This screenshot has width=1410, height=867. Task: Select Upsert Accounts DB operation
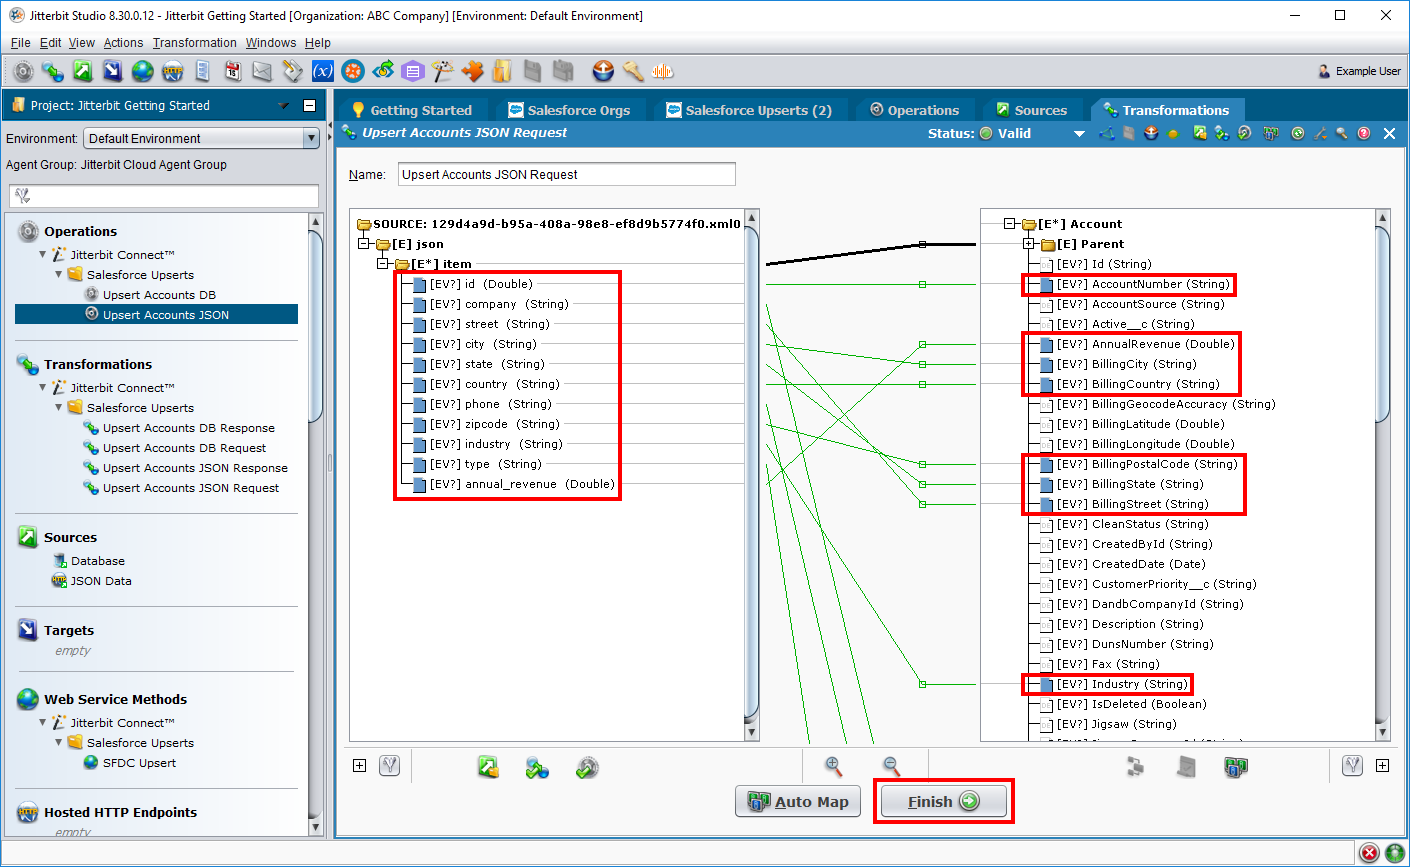point(159,295)
